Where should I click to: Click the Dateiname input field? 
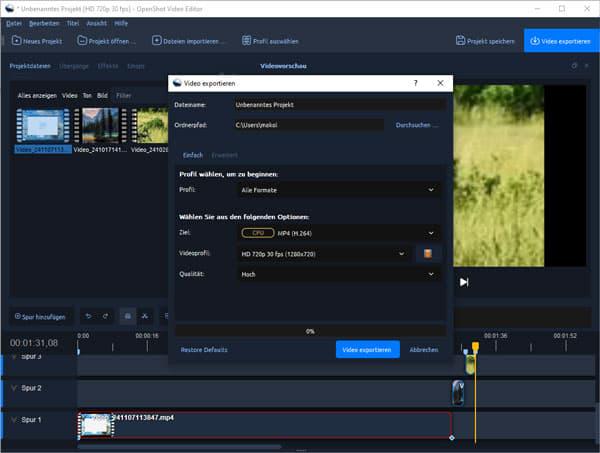(x=340, y=104)
